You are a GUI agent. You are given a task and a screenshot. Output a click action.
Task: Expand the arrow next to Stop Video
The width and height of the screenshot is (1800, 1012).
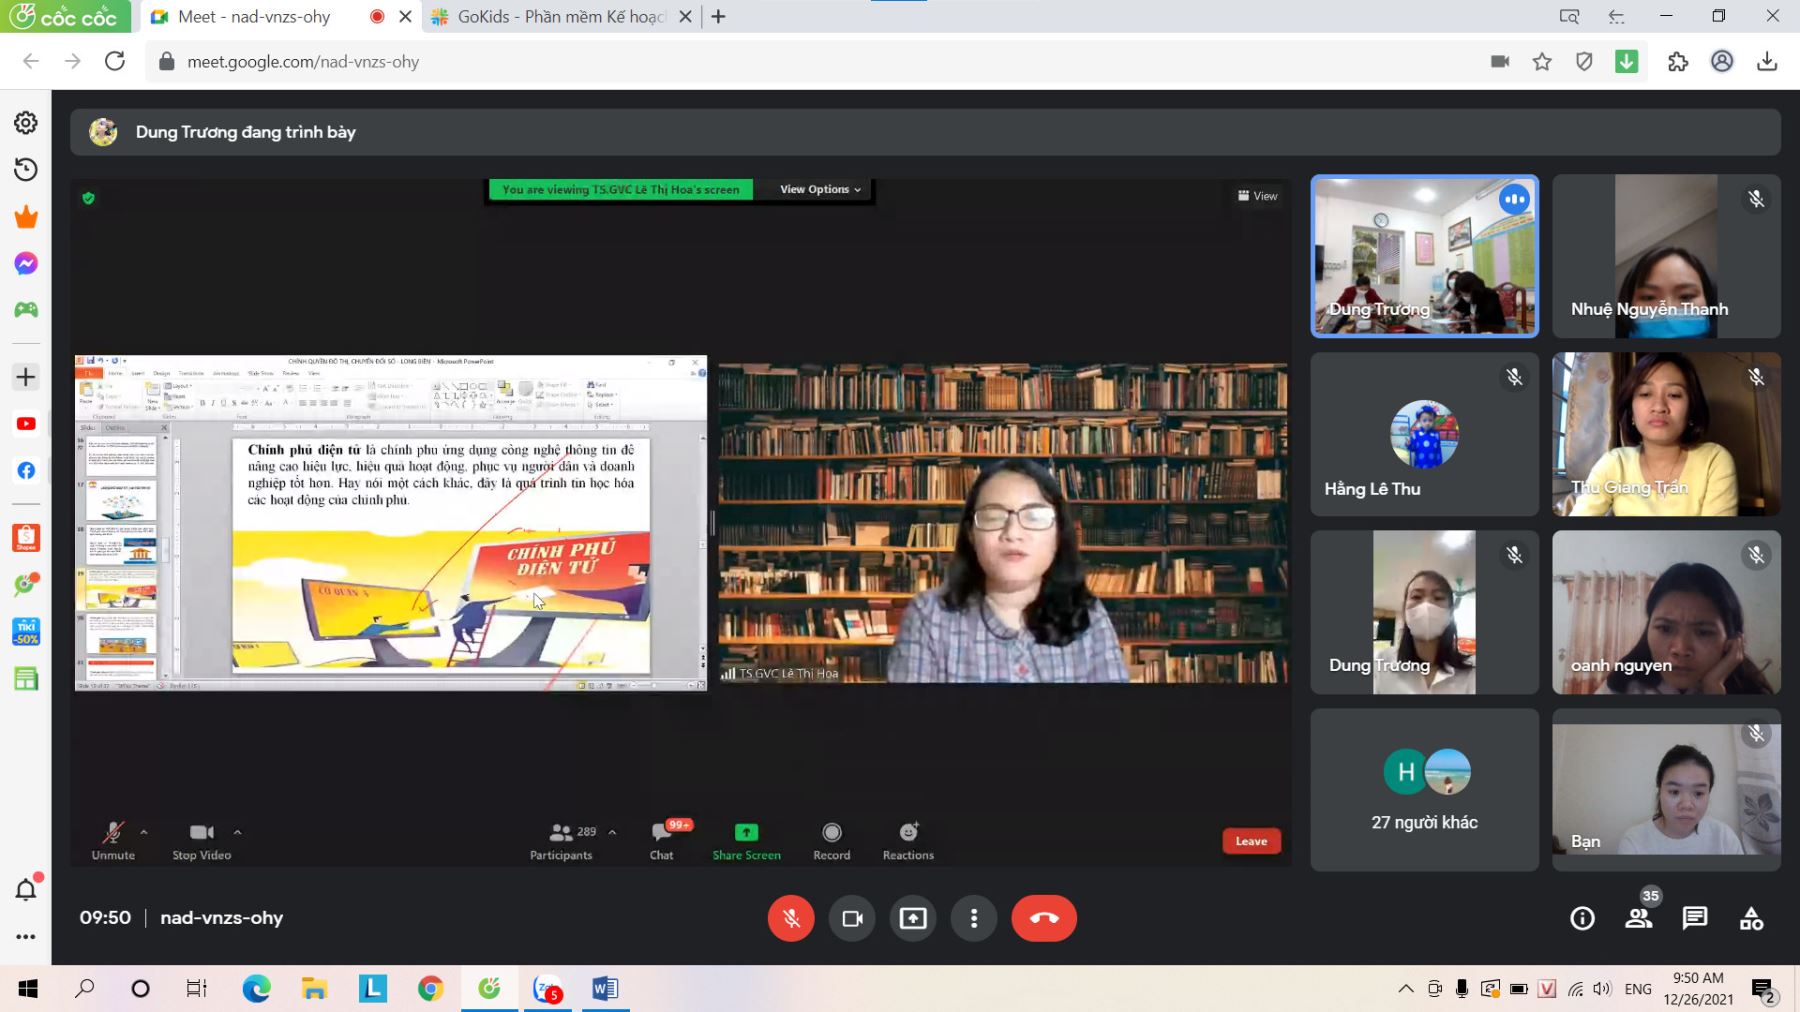(237, 832)
